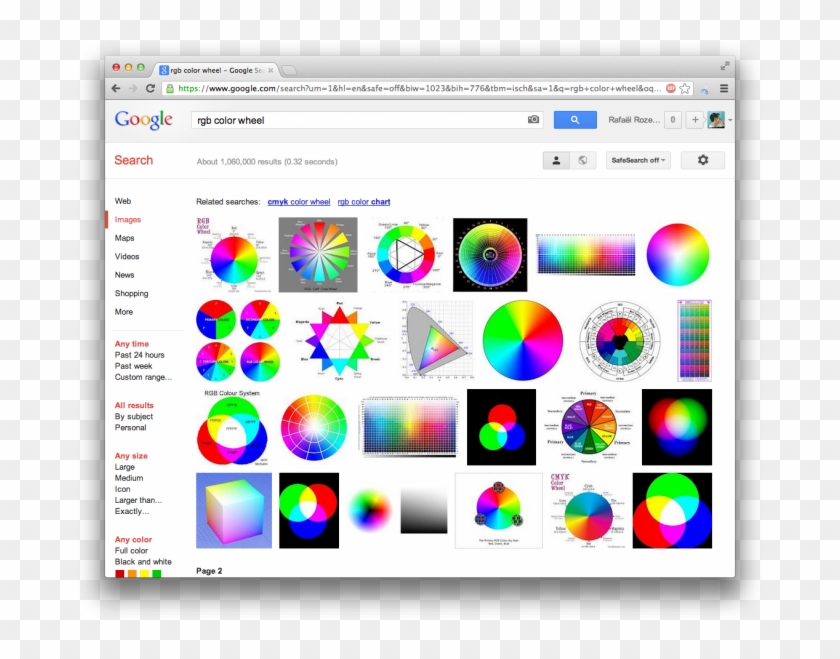Open search settings via the gear icon
The image size is (840, 659).
[703, 159]
